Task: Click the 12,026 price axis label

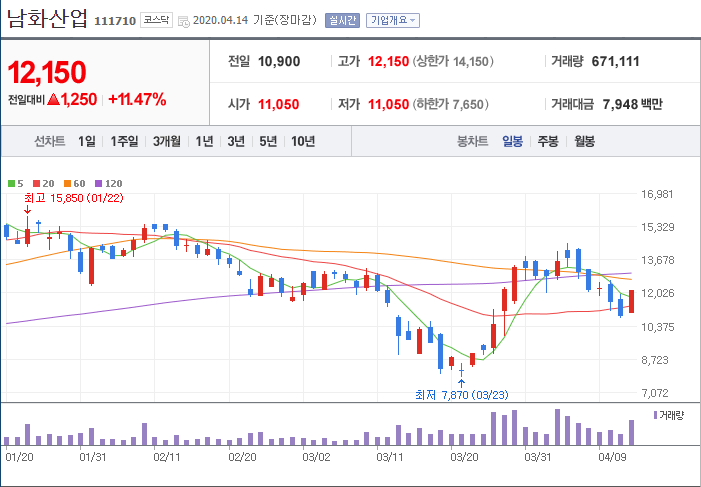Action: pos(657,293)
